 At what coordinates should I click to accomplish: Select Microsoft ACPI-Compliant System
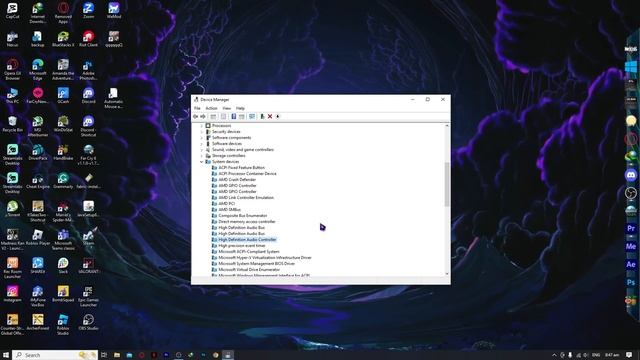pos(249,252)
